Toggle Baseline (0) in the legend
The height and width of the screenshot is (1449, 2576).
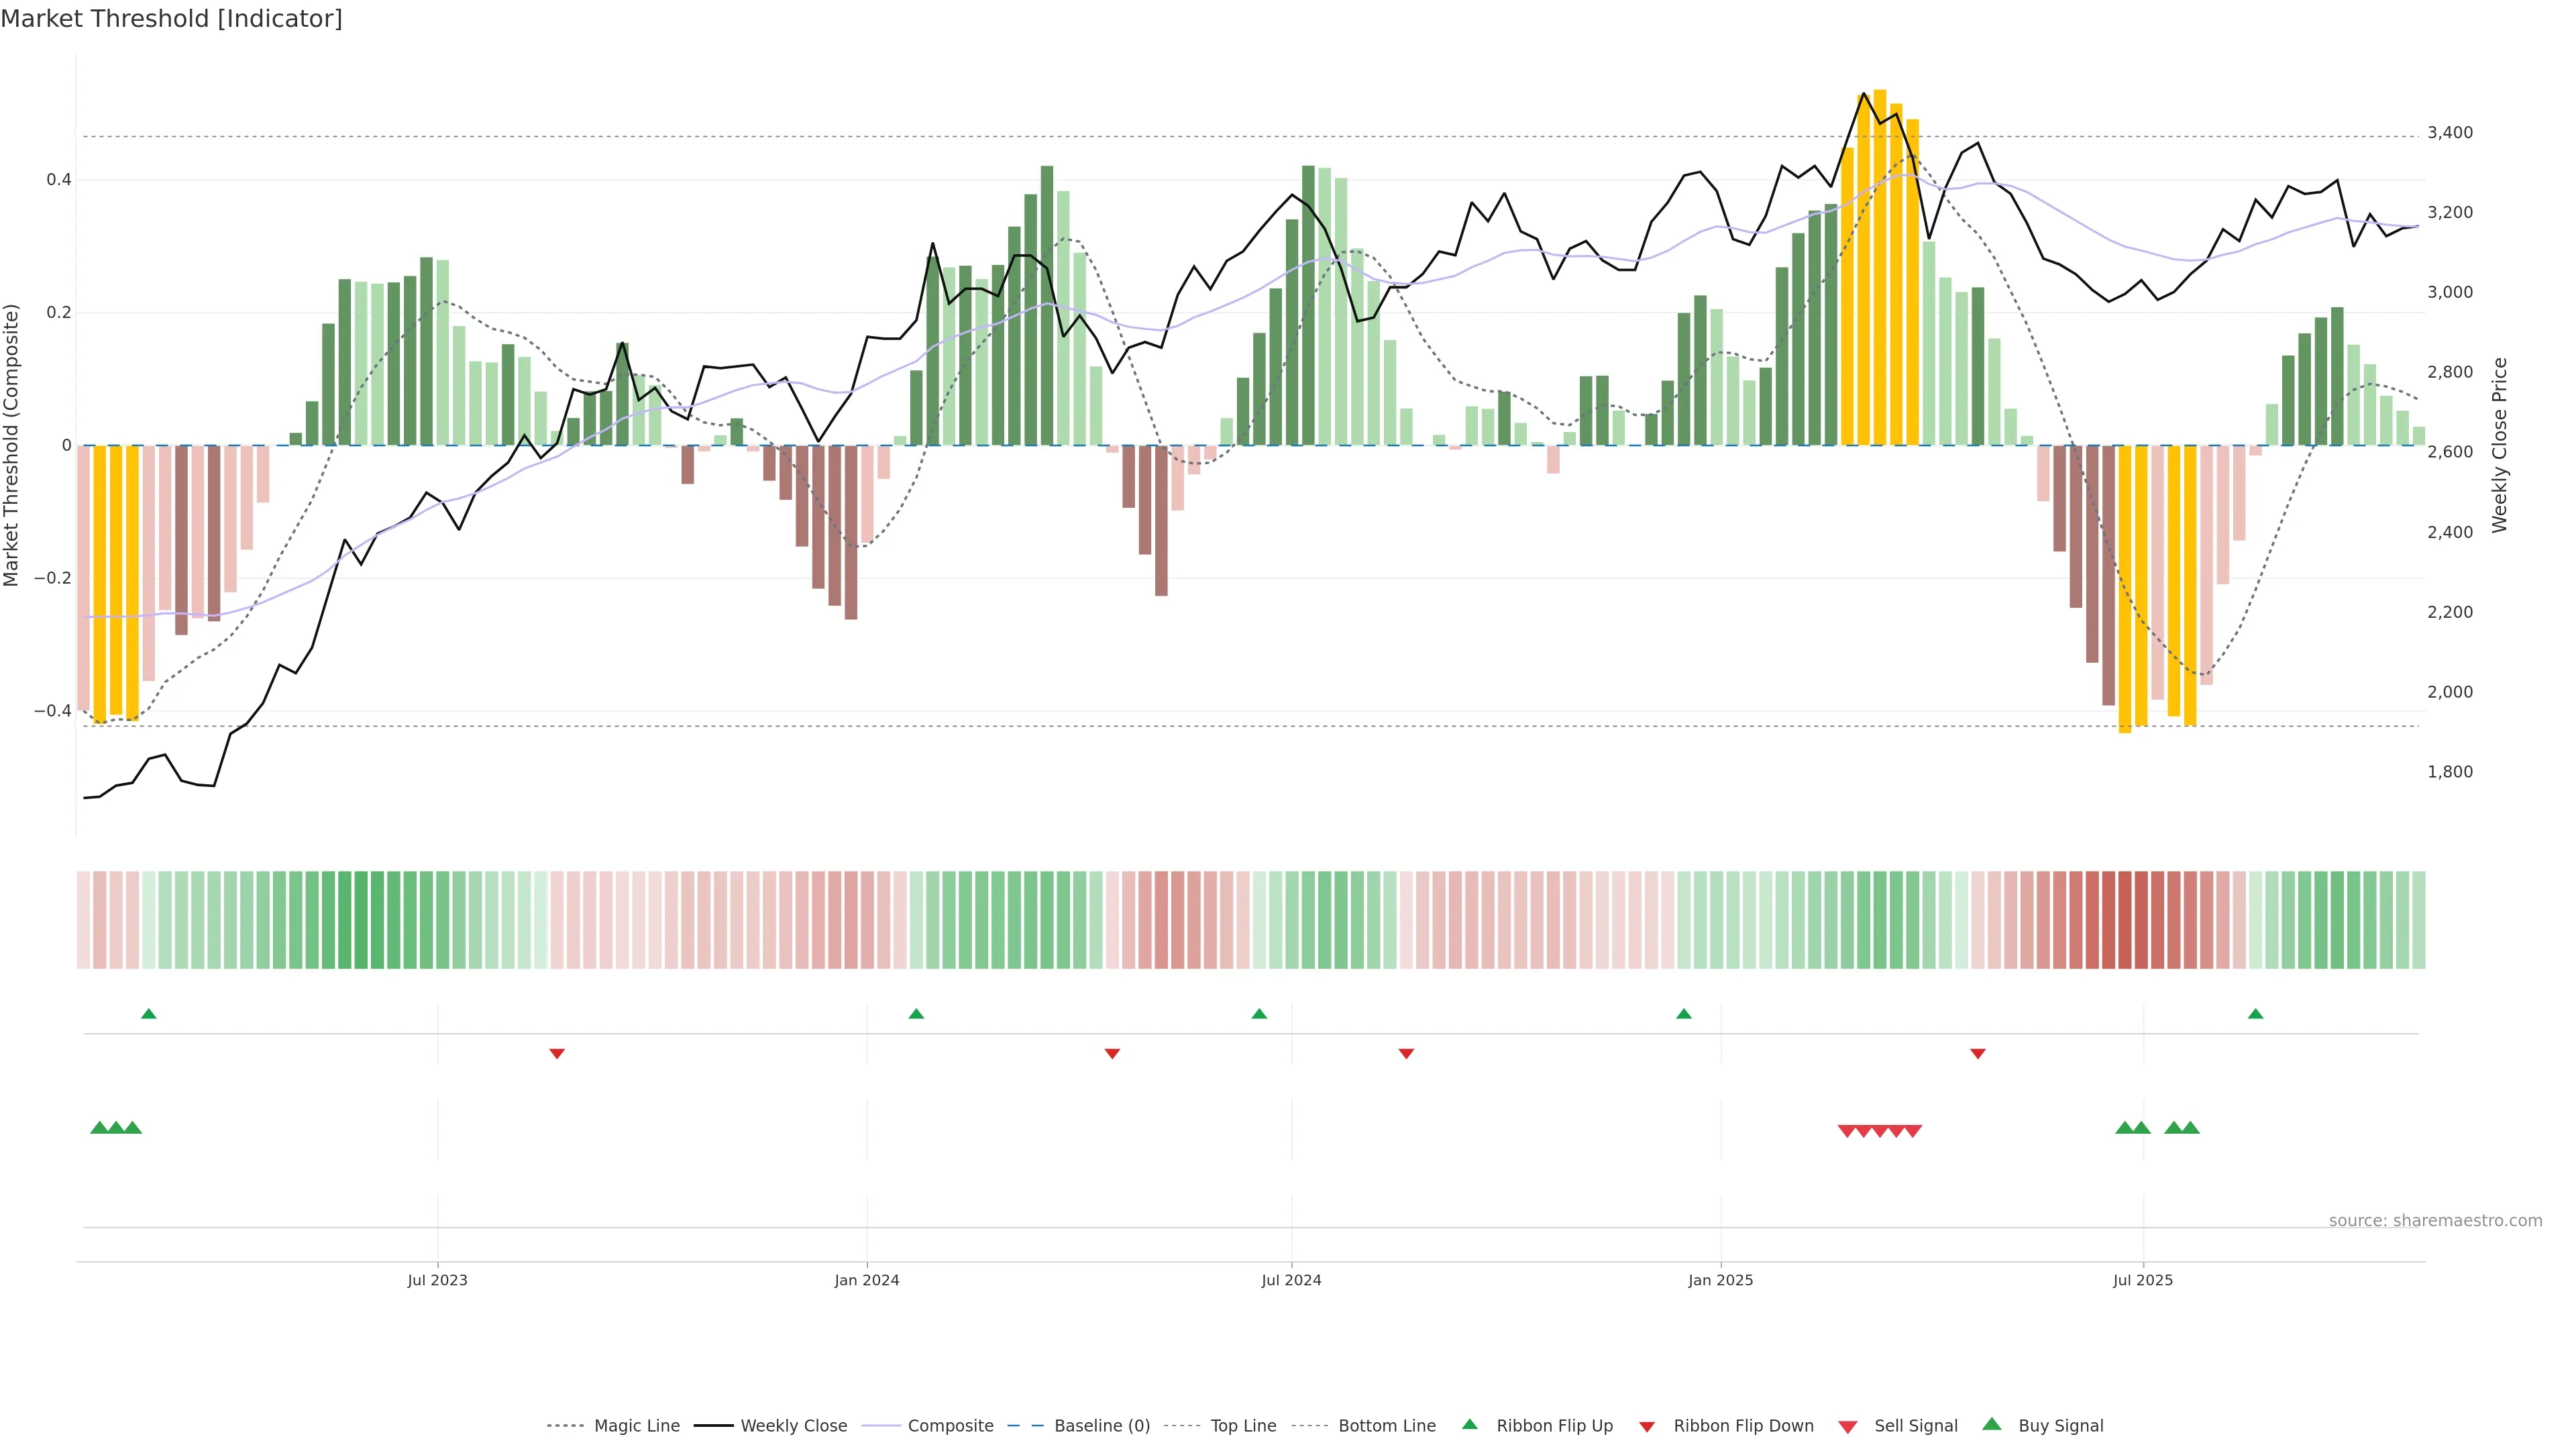tap(1101, 1426)
